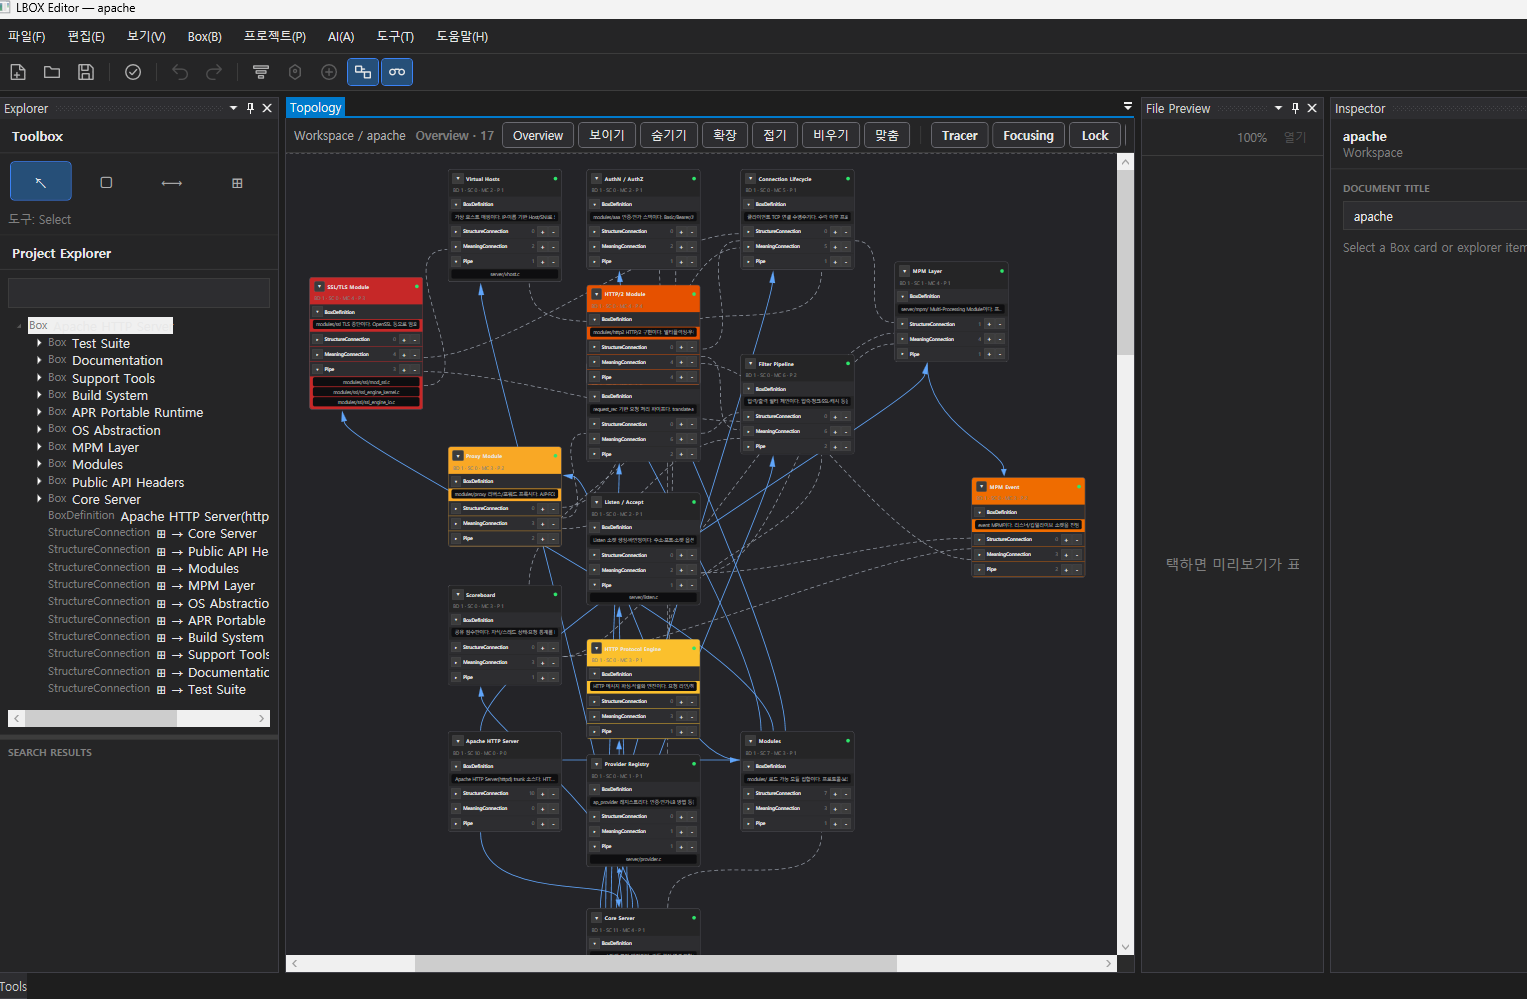Redo the action in the toolbar
1527x999 pixels.
(x=214, y=72)
